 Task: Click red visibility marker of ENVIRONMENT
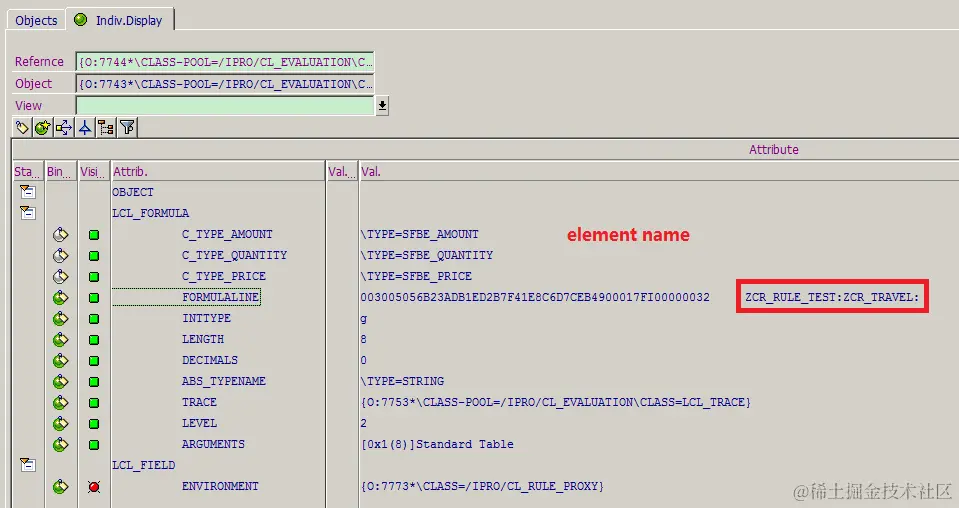(x=94, y=487)
